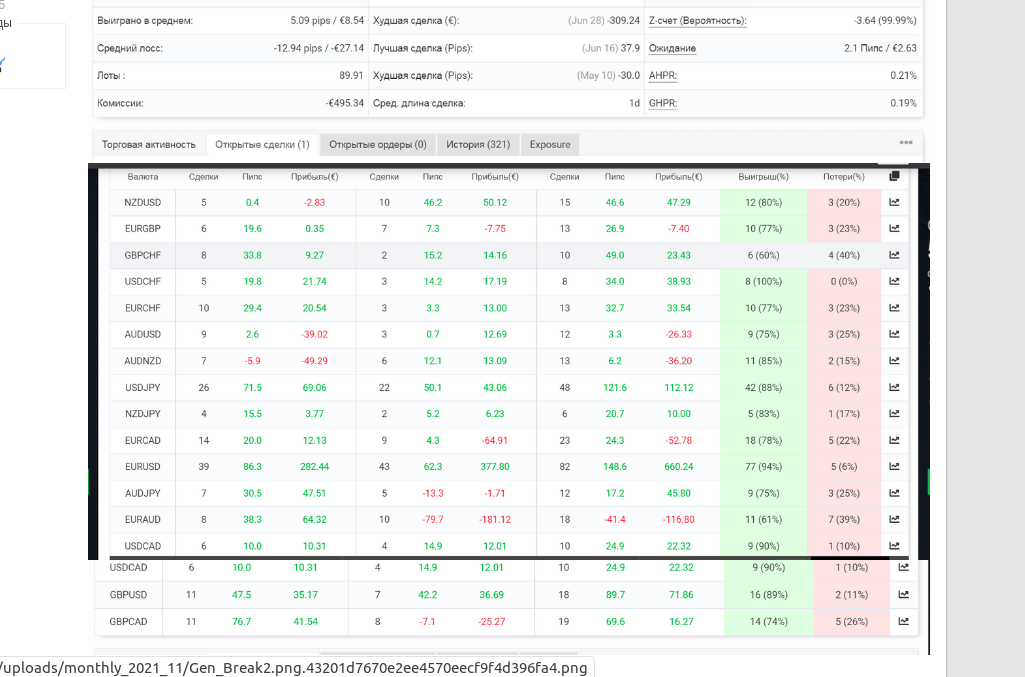Image resolution: width=1025 pixels, height=677 pixels.
Task: Open the chart icon for AUDUSD row
Action: (x=894, y=334)
